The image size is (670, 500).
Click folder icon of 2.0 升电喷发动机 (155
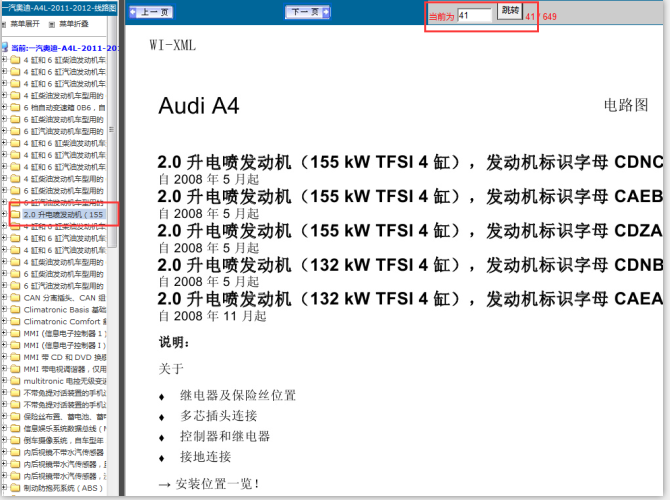[15, 214]
